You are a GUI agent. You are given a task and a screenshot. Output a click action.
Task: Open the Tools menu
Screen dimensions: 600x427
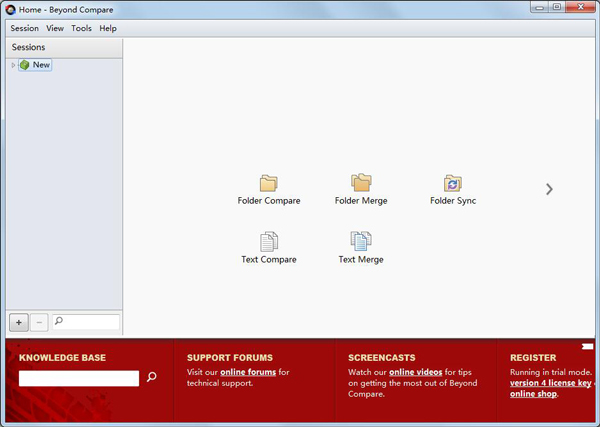coord(81,28)
